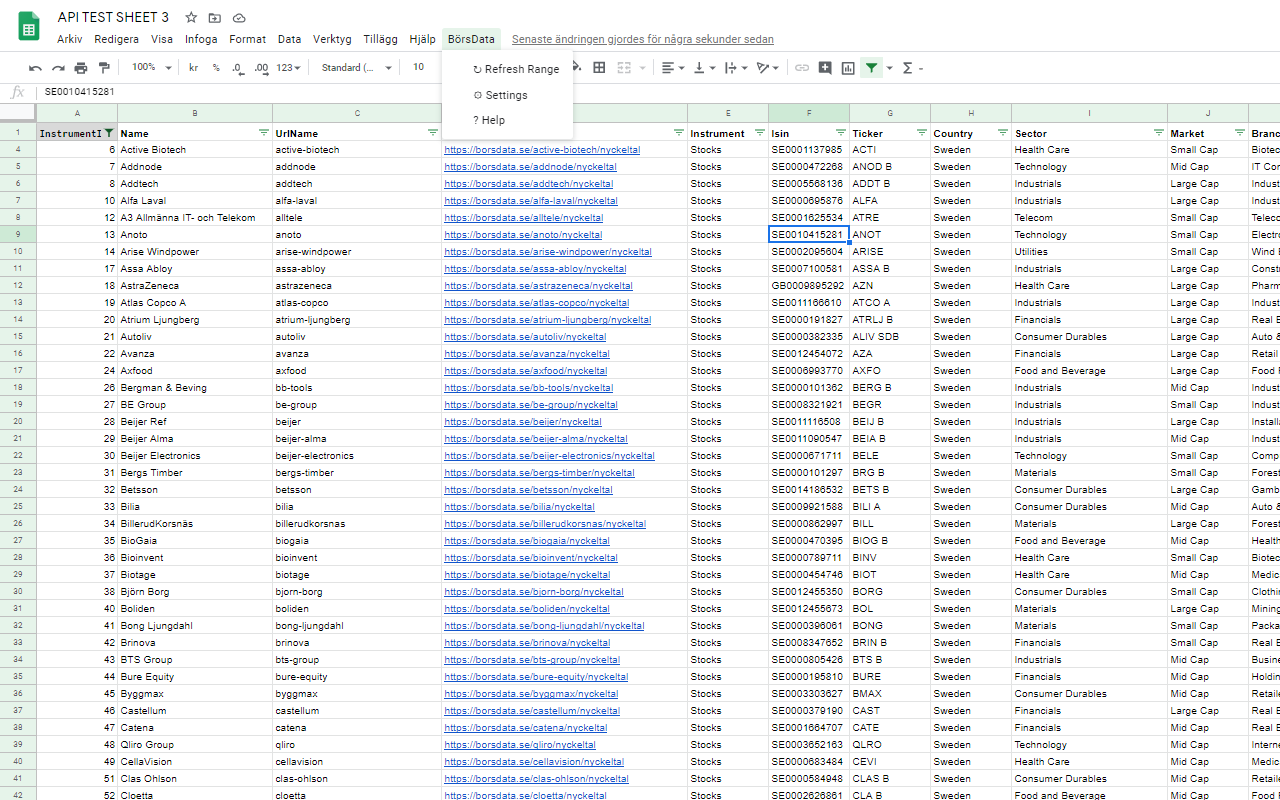
Task: Open the merge cells dropdown arrow
Action: 641,68
